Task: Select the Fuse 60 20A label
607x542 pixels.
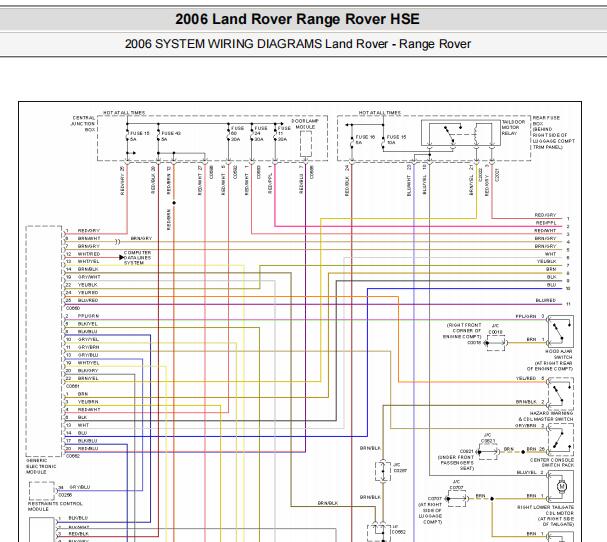Action: point(237,133)
